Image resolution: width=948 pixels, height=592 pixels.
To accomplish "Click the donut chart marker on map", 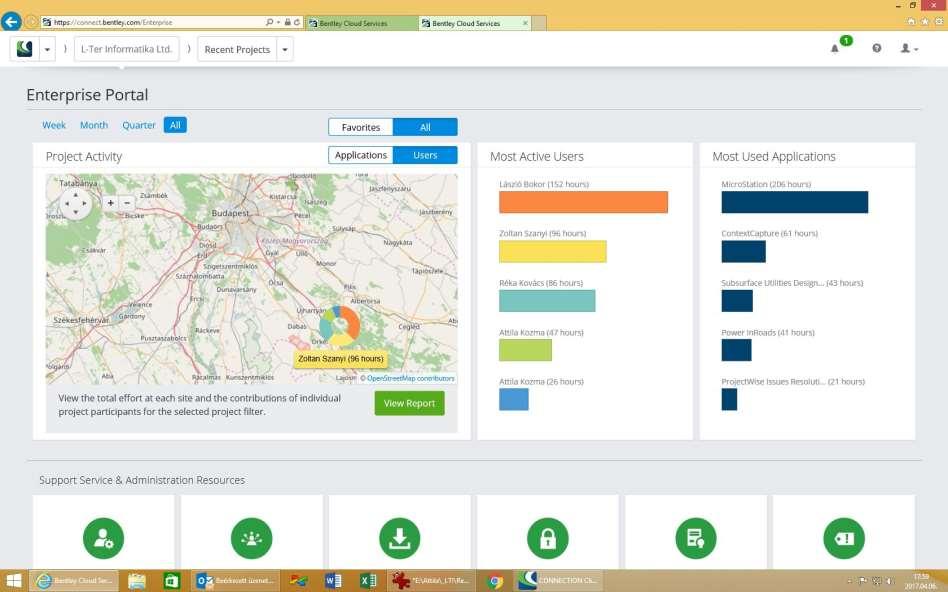I will click(340, 325).
